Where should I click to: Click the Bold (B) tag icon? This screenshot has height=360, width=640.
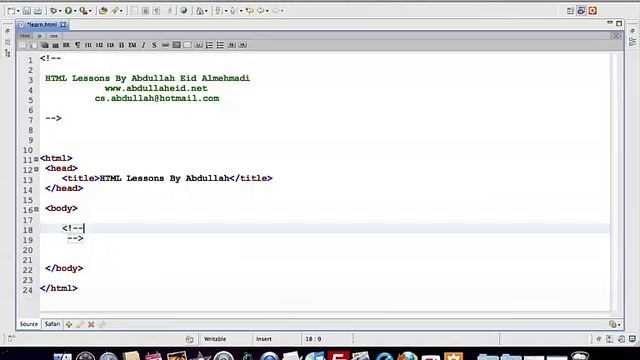tap(121, 45)
